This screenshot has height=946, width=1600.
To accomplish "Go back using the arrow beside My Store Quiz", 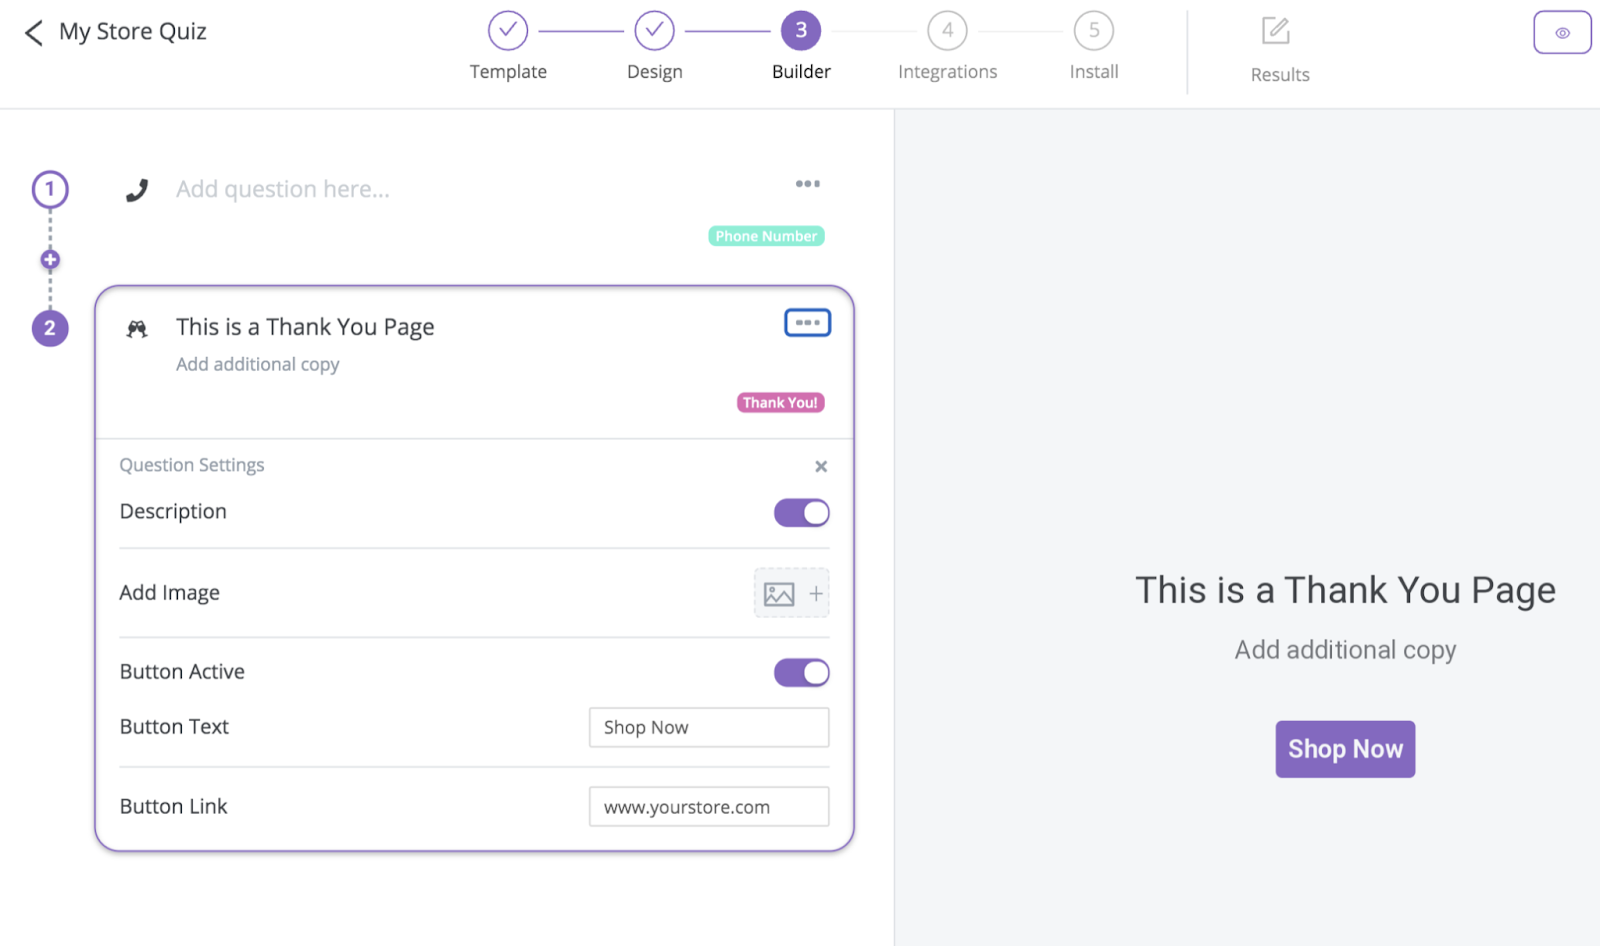I will [x=34, y=33].
